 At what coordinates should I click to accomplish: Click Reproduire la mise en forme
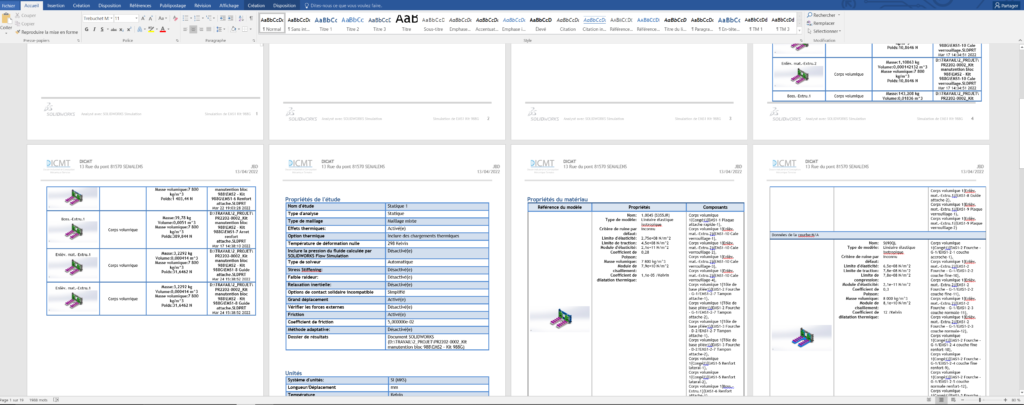[46, 32]
